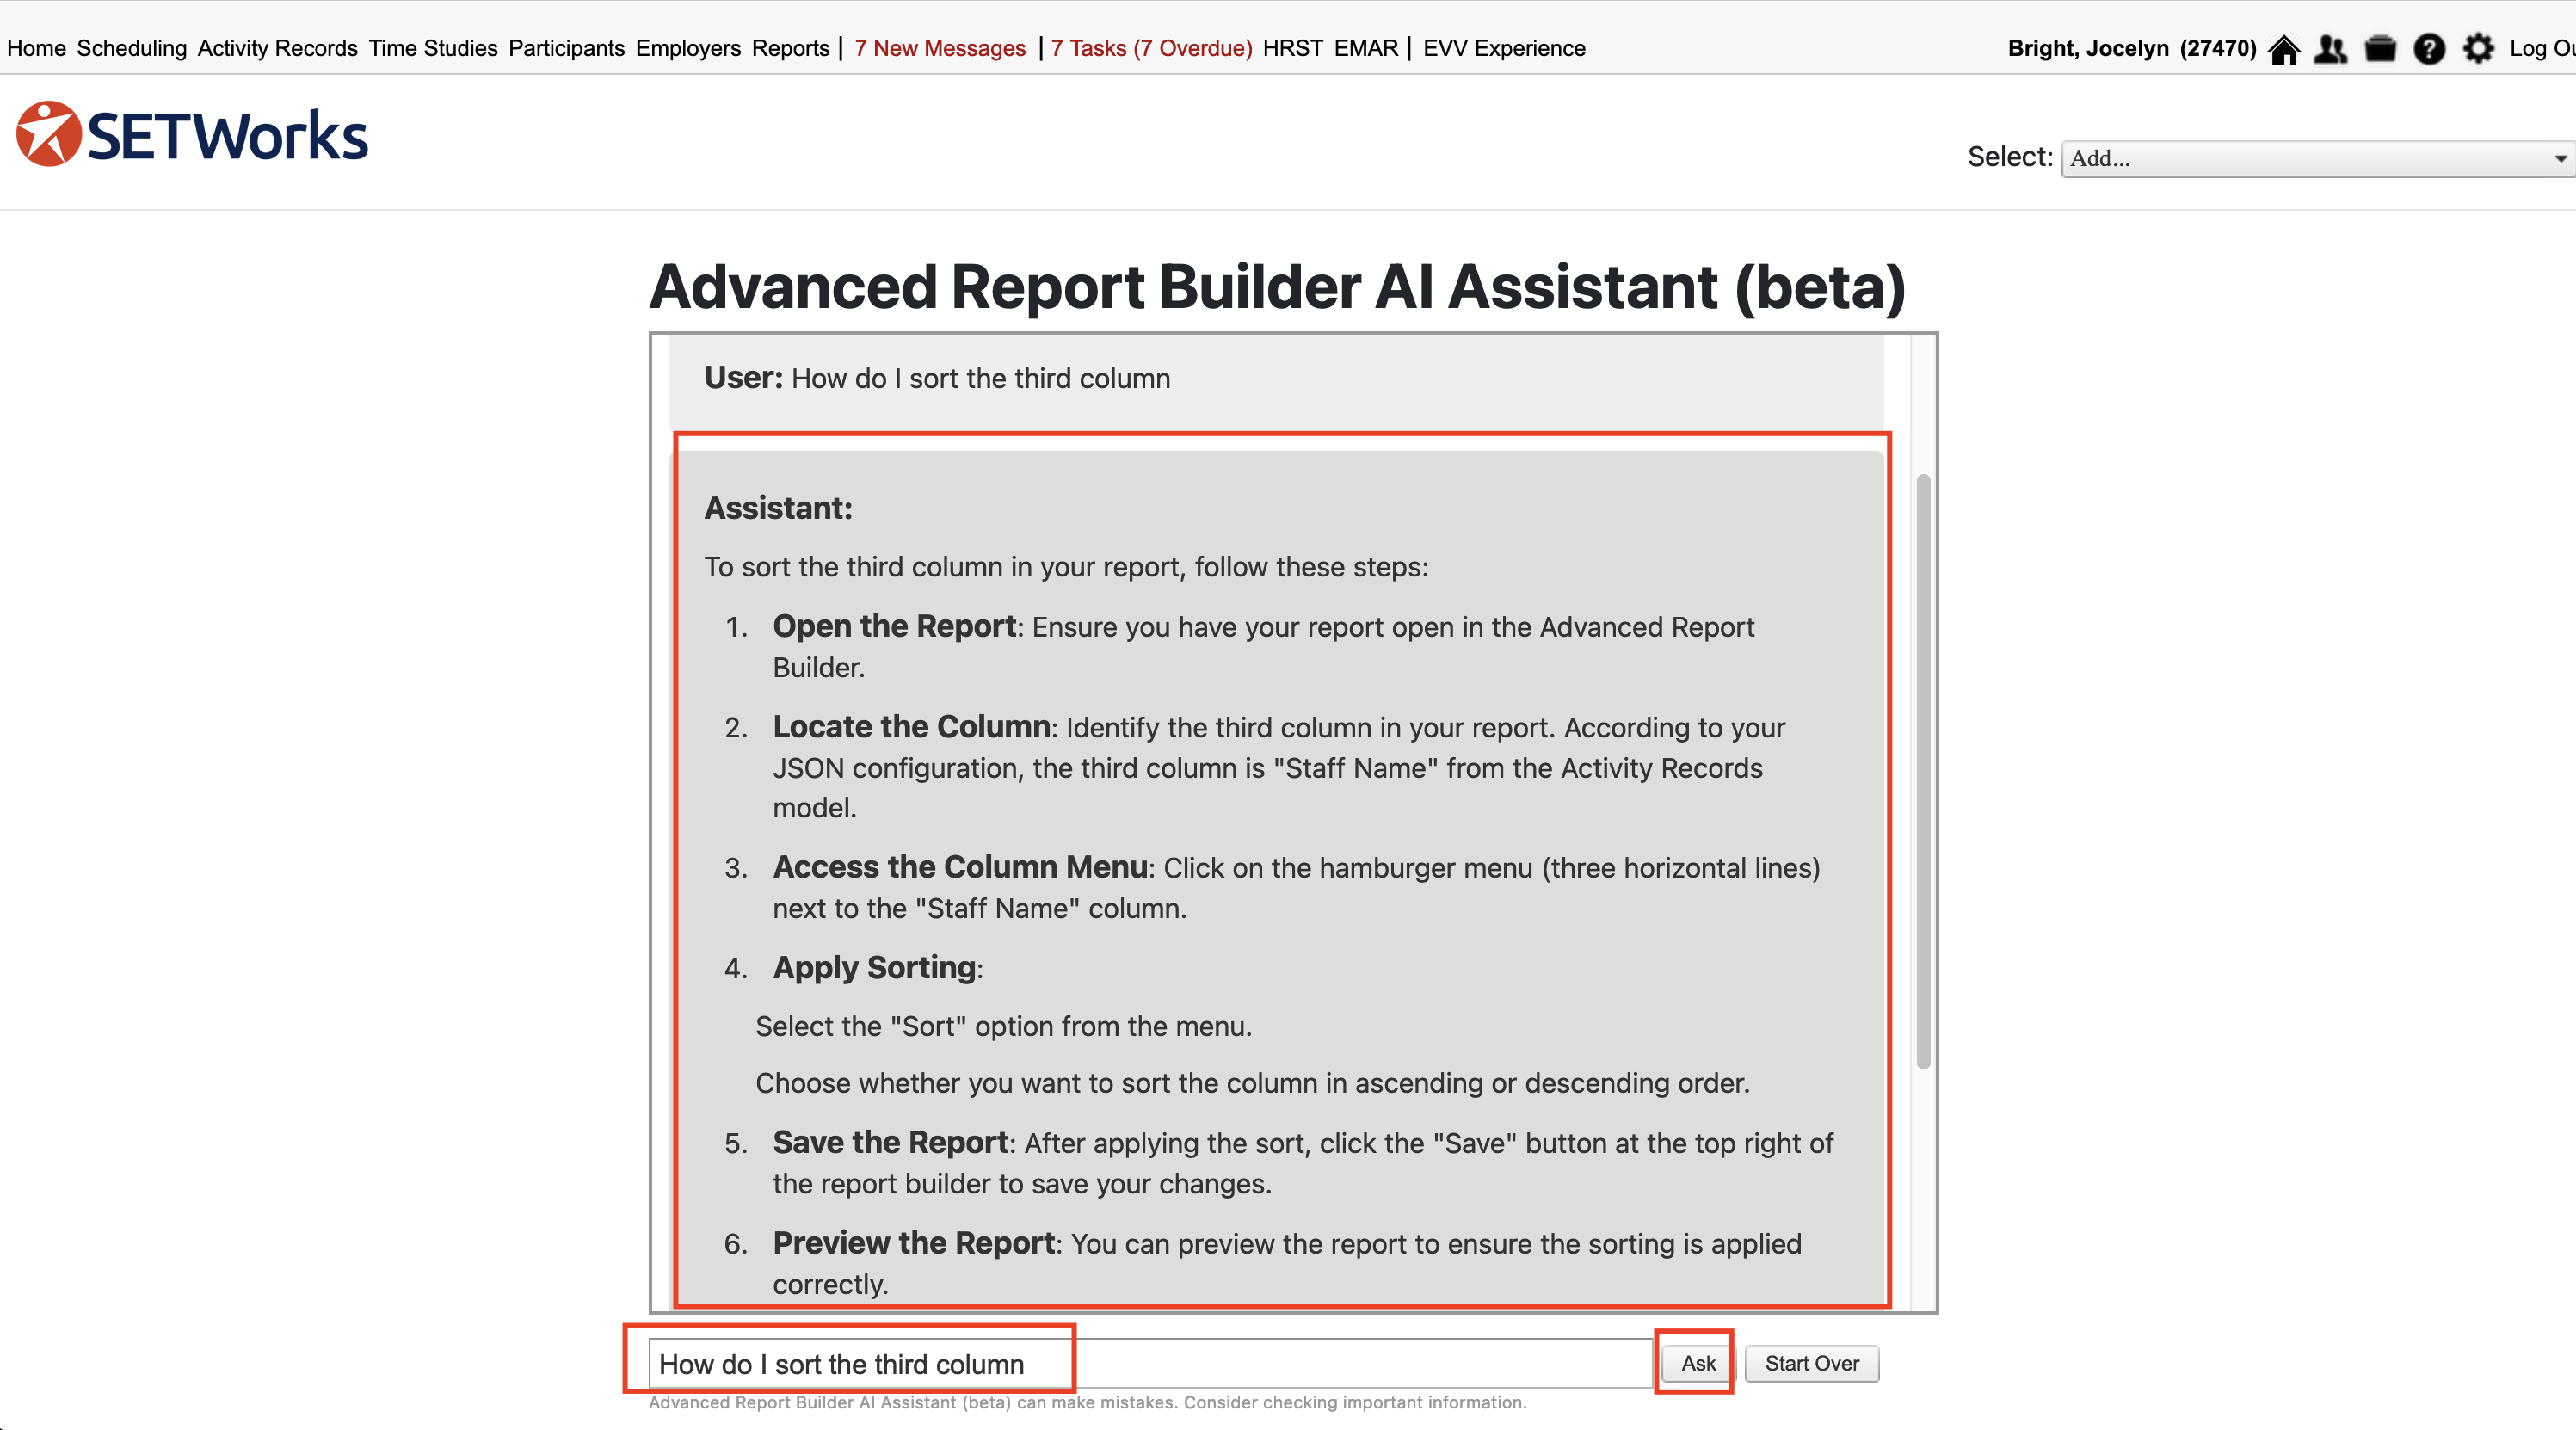Open the Reports menu

790,48
